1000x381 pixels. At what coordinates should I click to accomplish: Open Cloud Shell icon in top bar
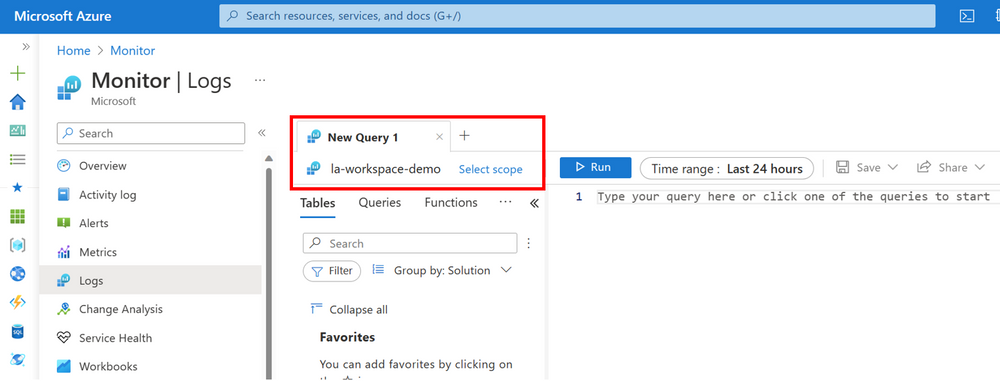[967, 17]
